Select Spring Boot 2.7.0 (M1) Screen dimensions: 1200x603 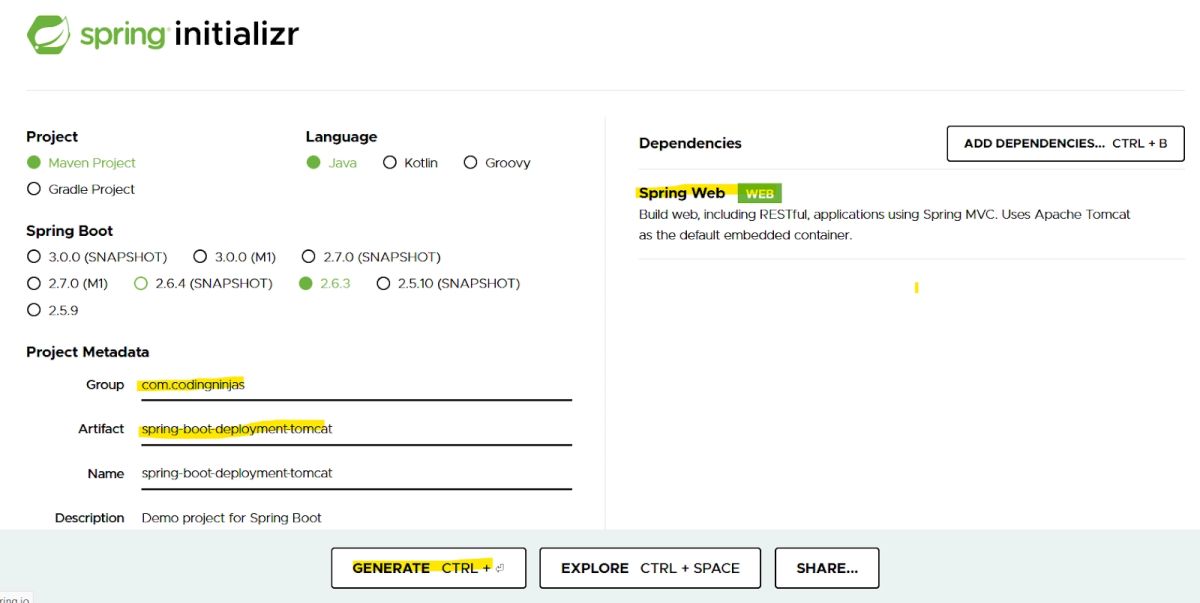(34, 283)
